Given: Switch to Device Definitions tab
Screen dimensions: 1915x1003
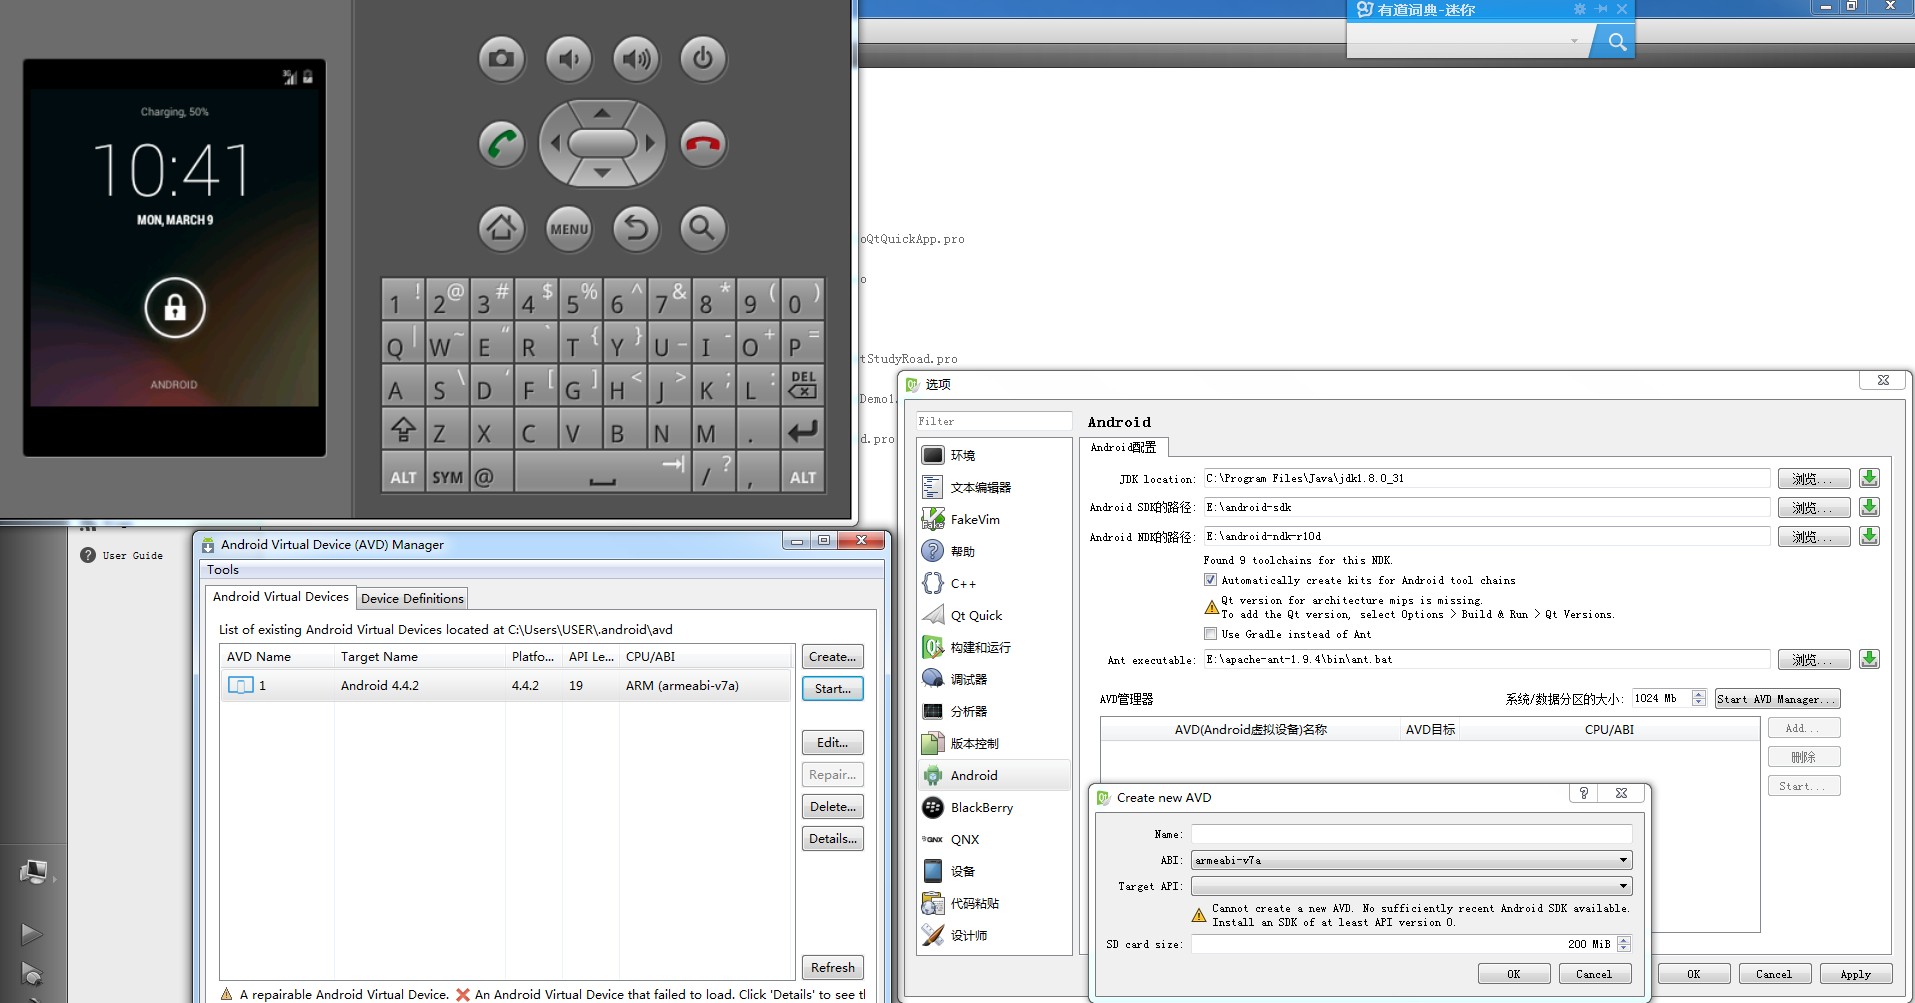Looking at the screenshot, I should pyautogui.click(x=412, y=598).
